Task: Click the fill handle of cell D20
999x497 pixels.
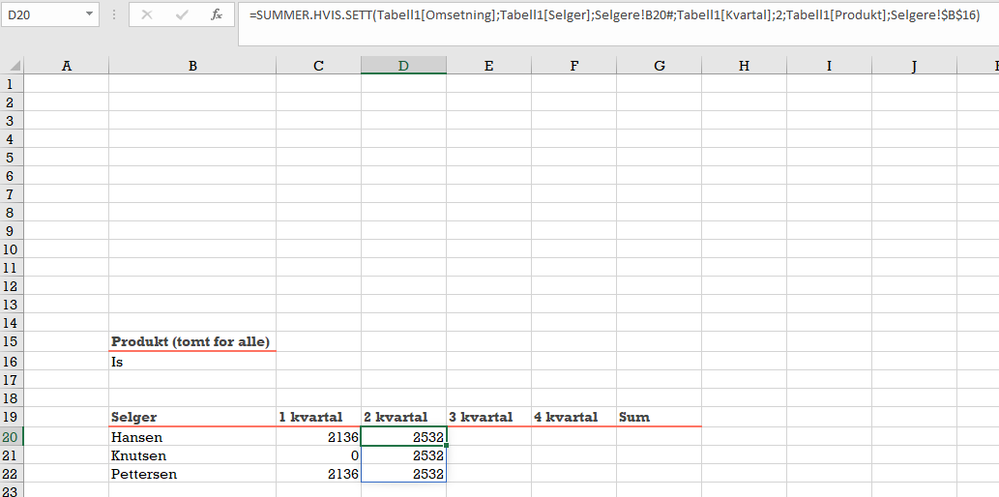Action: [x=447, y=446]
